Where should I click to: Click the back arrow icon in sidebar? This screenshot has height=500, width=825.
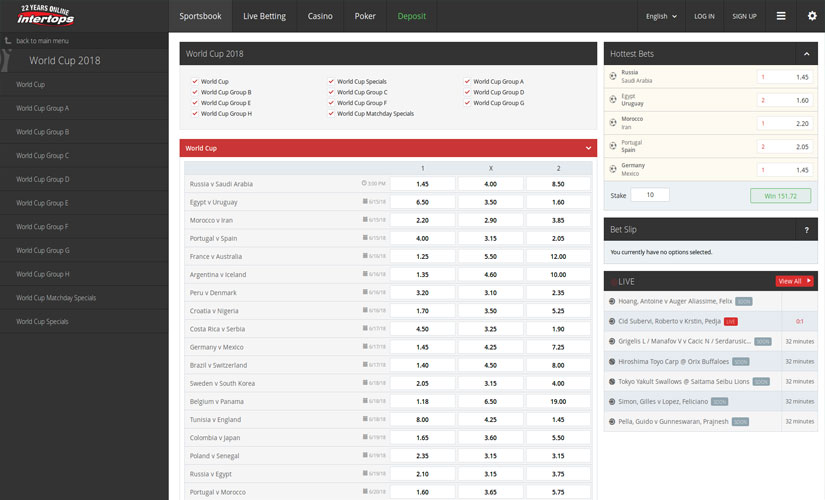[7, 41]
